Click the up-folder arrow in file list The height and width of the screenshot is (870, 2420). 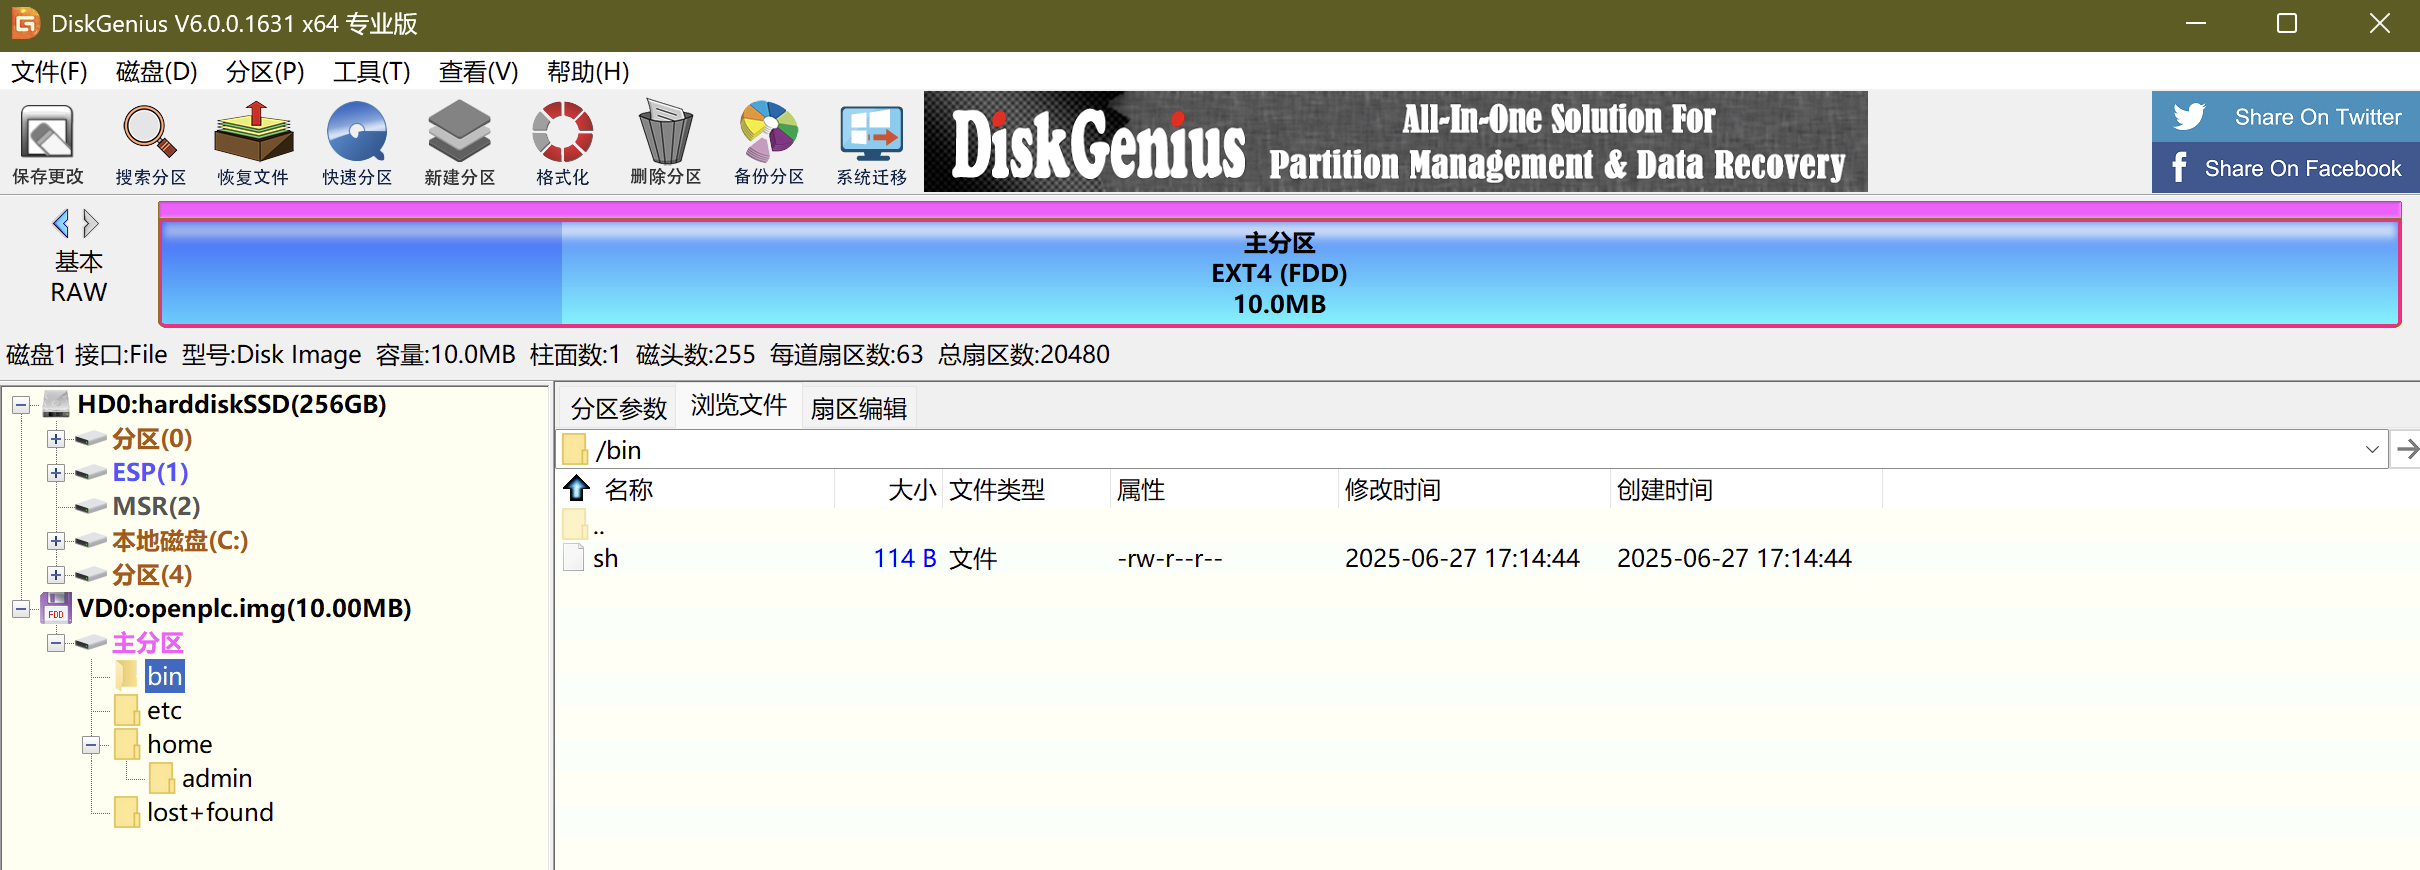point(577,489)
